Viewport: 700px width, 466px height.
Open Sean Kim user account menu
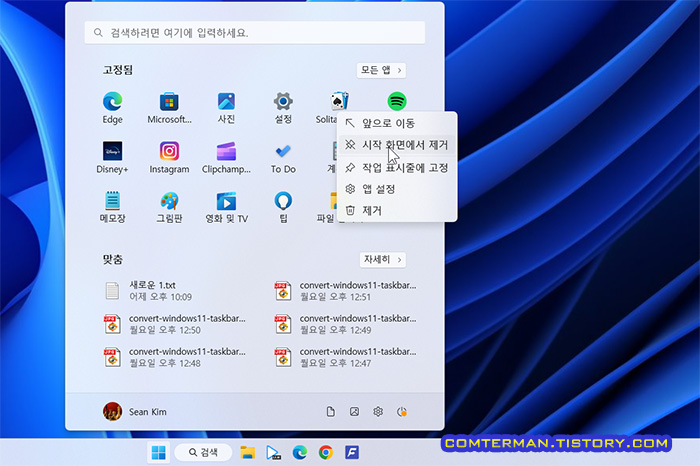tap(135, 412)
